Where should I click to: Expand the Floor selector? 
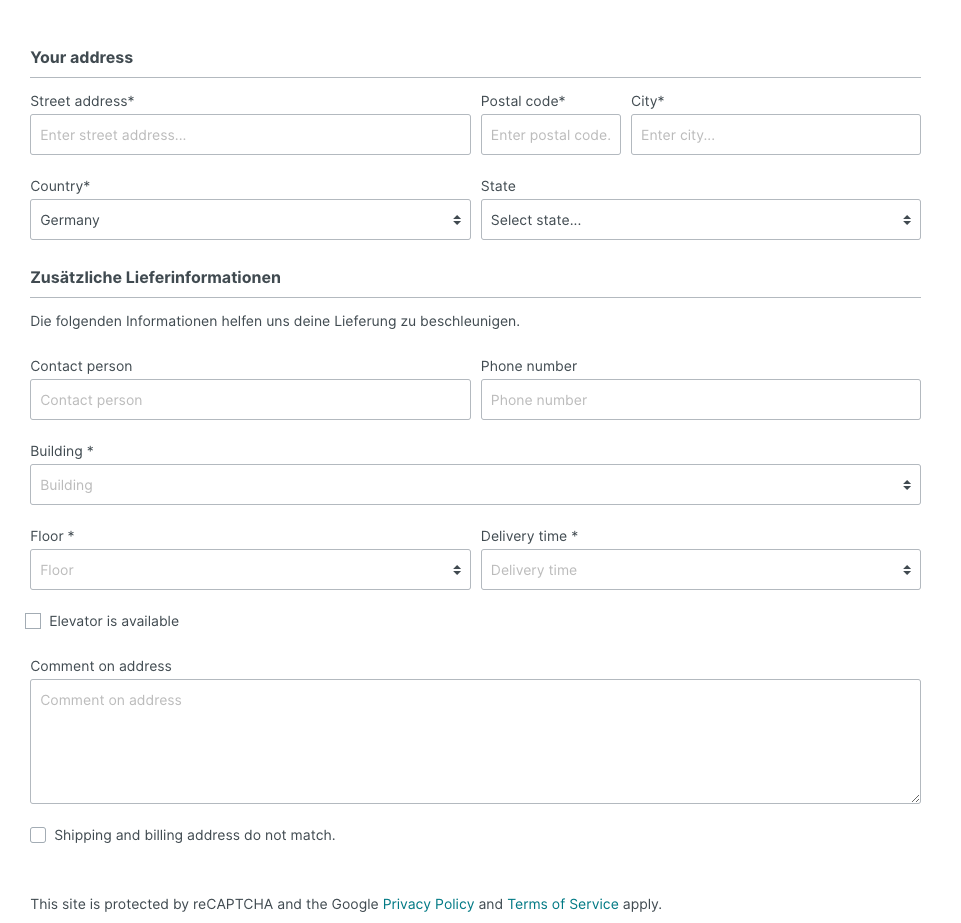tap(250, 569)
